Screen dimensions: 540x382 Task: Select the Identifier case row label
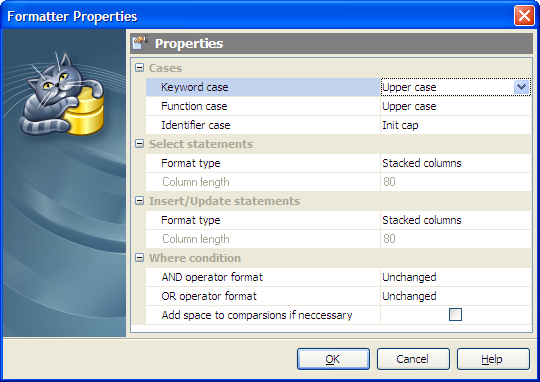coord(196,125)
